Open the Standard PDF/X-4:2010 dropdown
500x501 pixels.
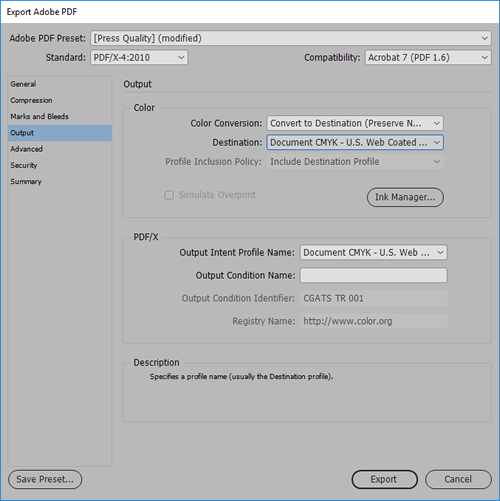(x=139, y=57)
